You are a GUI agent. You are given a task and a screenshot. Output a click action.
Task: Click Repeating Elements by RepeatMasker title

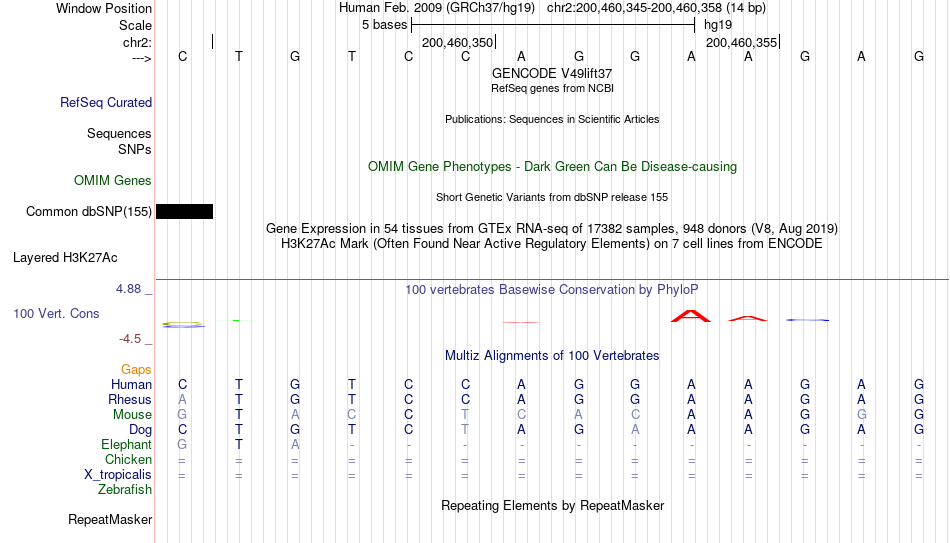pos(552,505)
